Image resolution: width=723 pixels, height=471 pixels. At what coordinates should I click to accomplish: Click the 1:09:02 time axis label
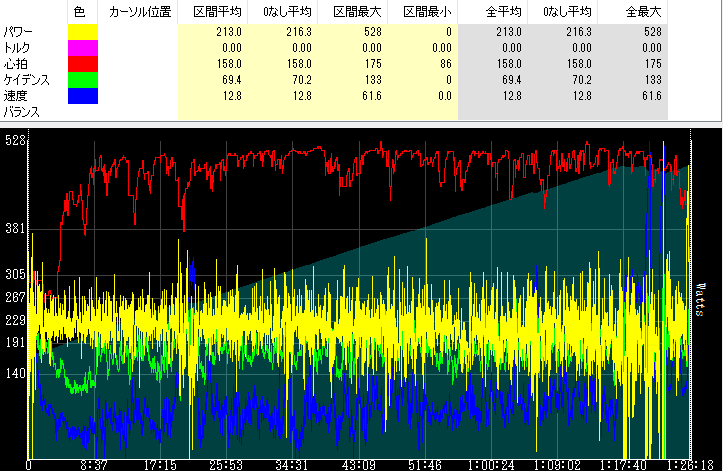coord(557,465)
